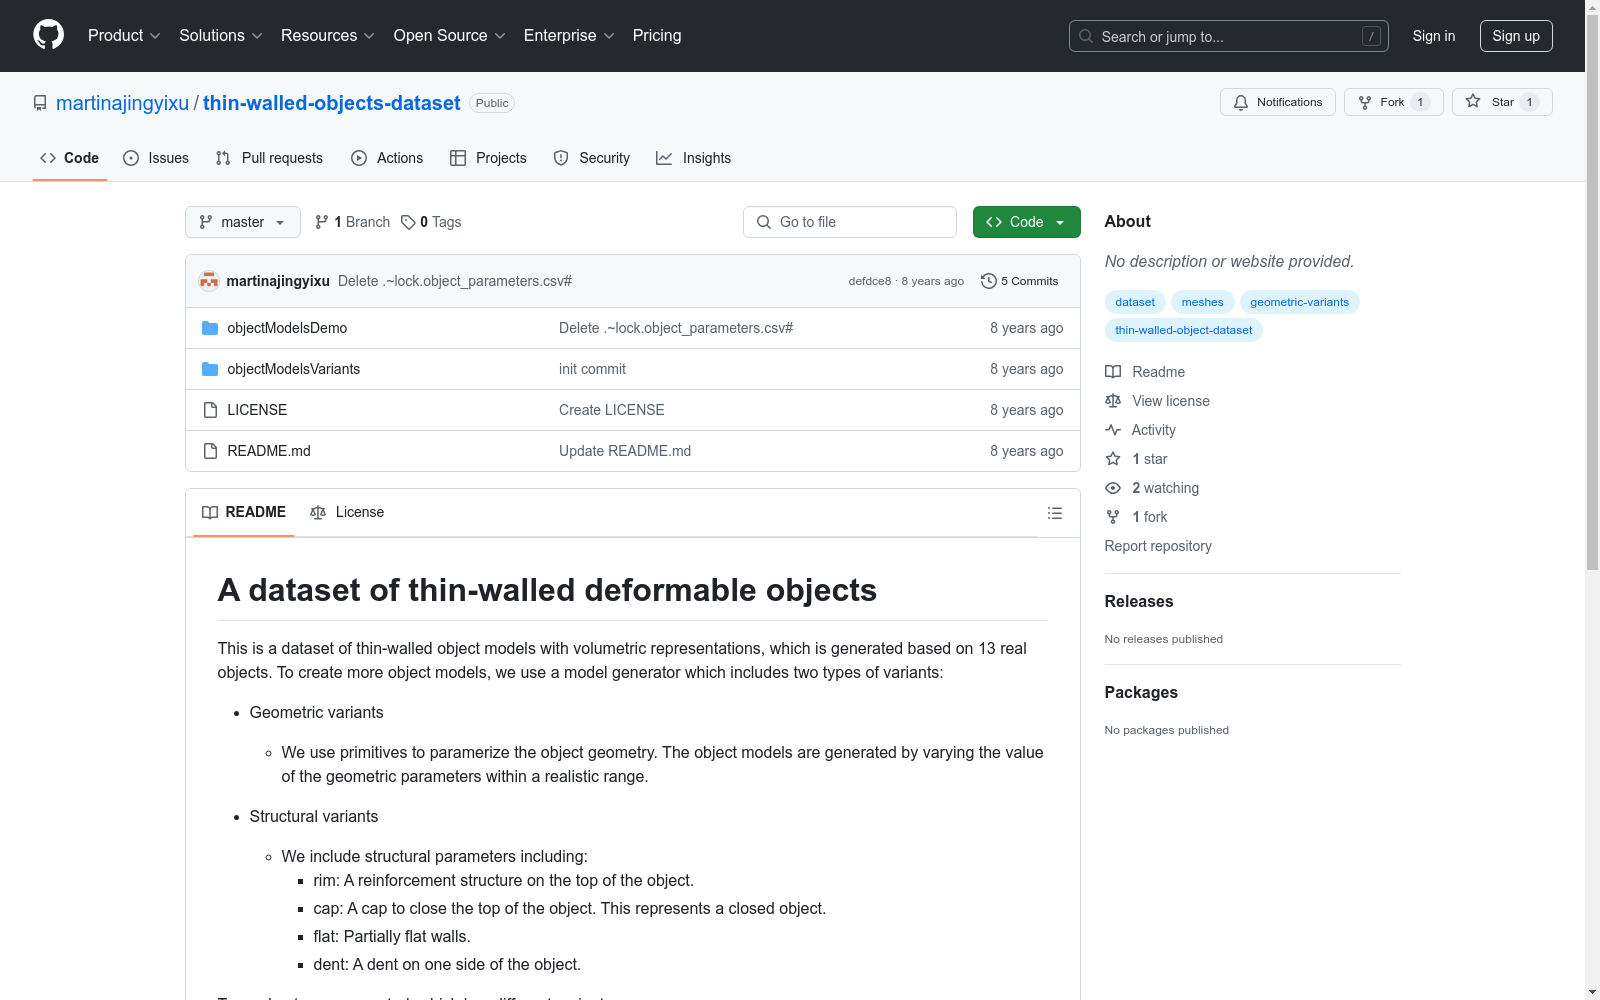
Task: Click the martinajingyixu avatar in commit row
Action: [209, 281]
